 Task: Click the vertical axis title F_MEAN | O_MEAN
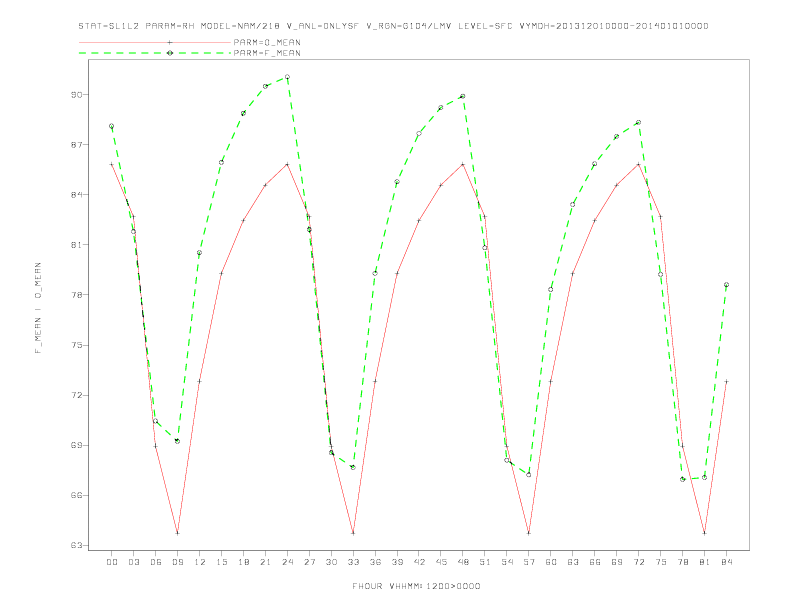pos(38,308)
